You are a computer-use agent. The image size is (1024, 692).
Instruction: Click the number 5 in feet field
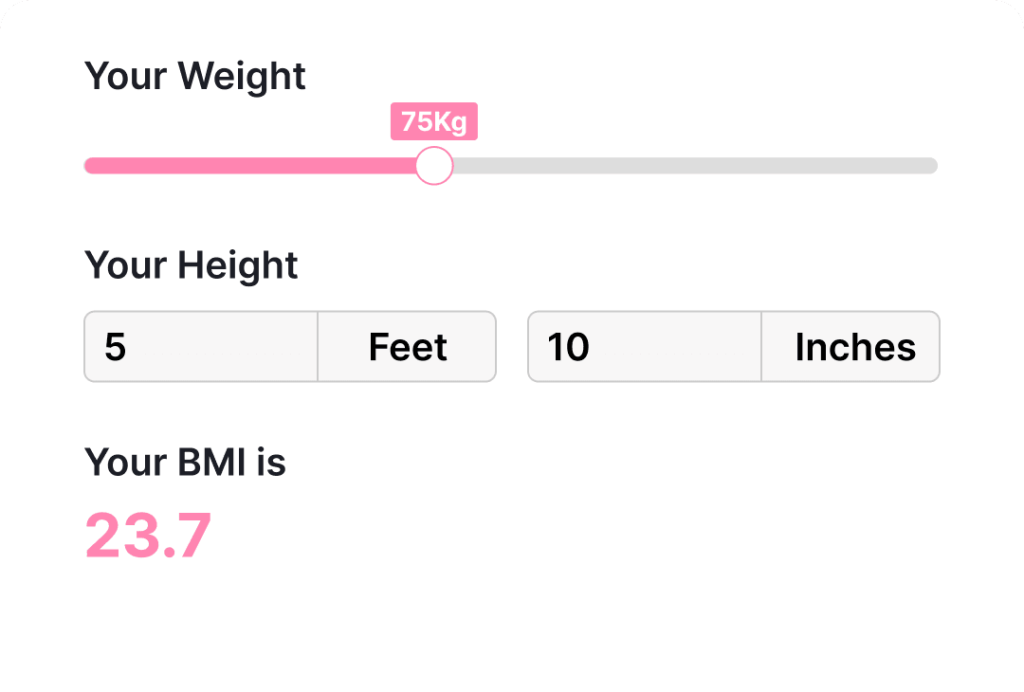115,347
